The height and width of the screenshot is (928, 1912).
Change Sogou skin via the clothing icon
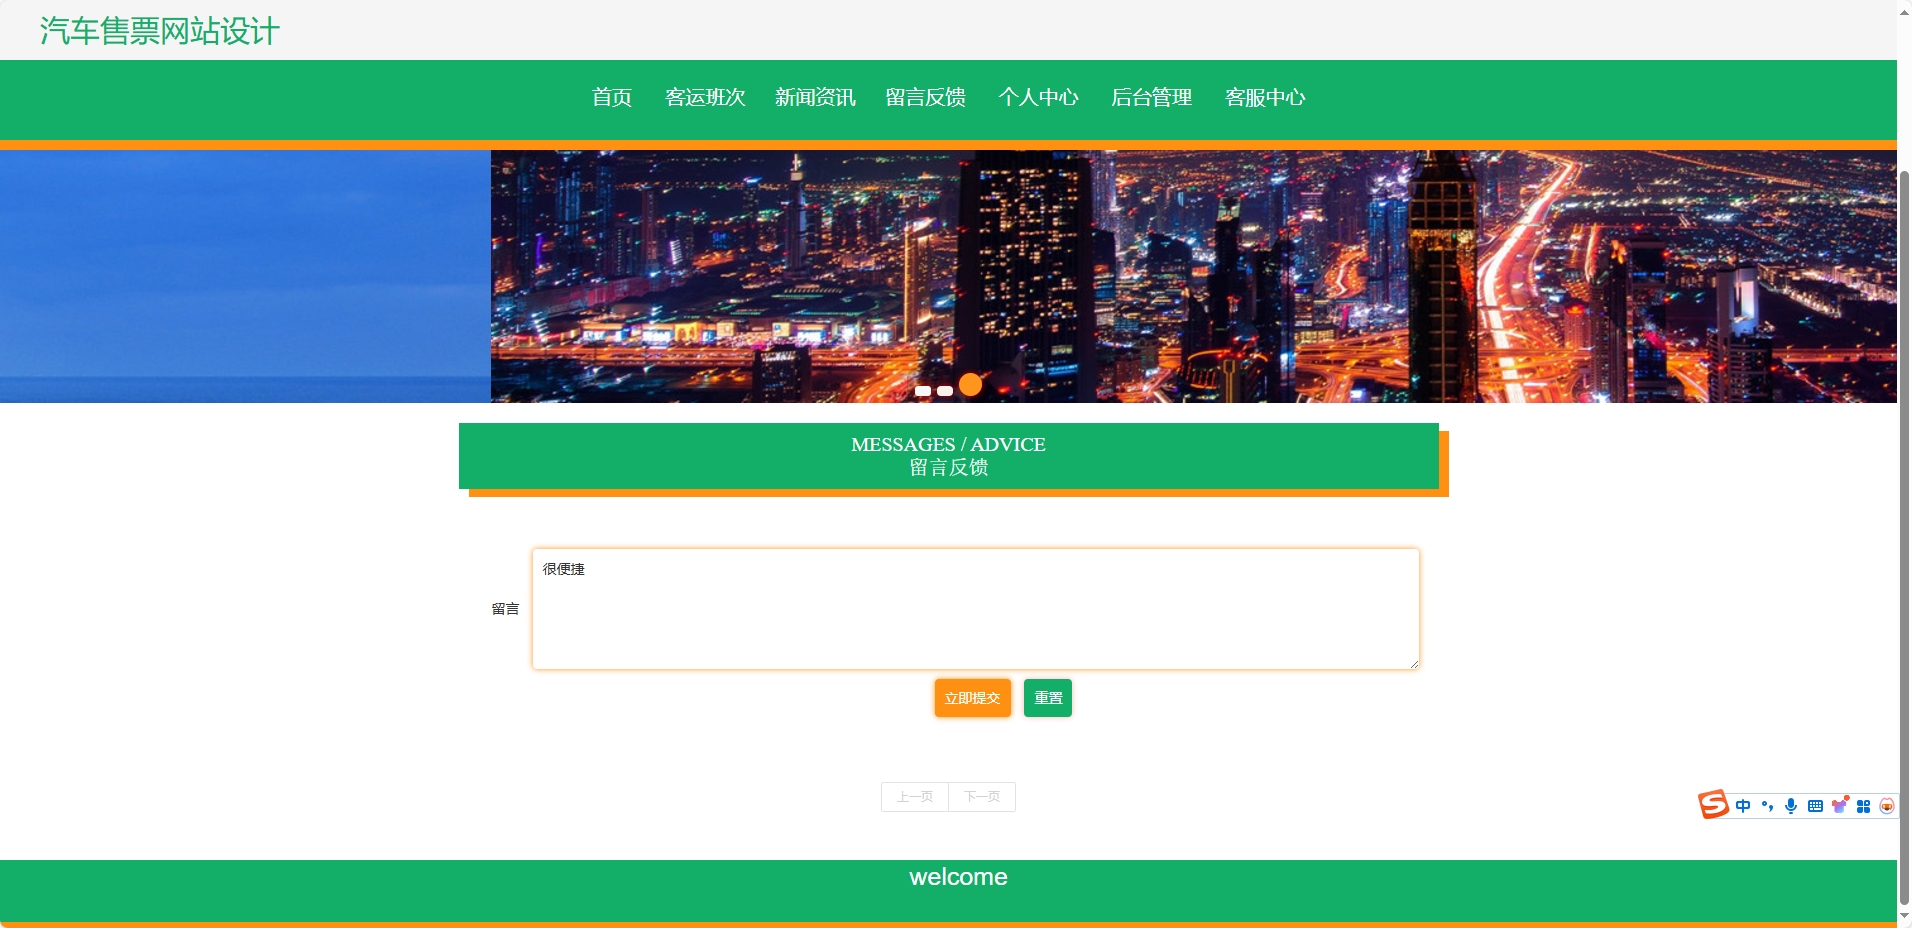click(1840, 805)
